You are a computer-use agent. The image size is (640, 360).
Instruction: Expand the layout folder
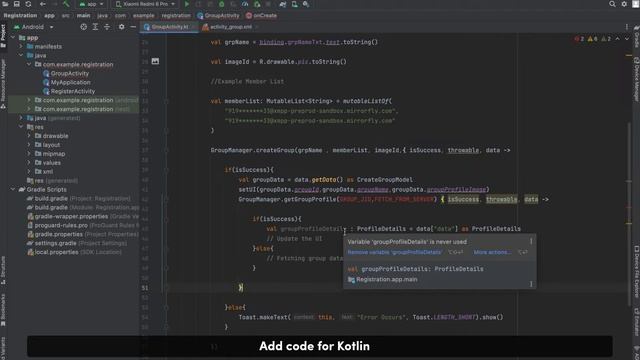click(x=29, y=145)
